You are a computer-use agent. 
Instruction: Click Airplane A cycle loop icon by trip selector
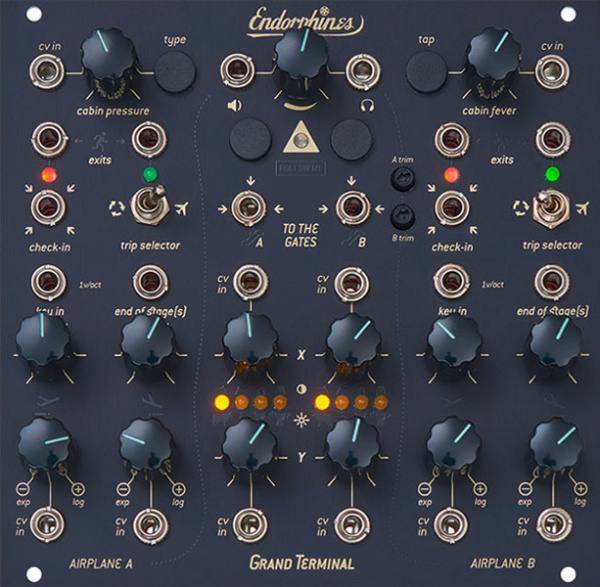pos(117,208)
